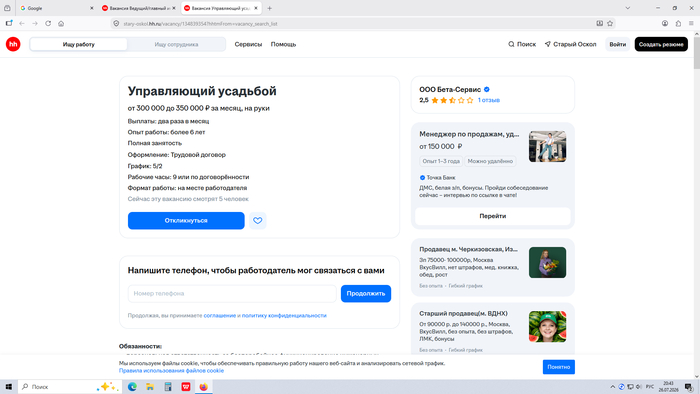Click the Войти button
700x394 pixels.
tap(617, 44)
